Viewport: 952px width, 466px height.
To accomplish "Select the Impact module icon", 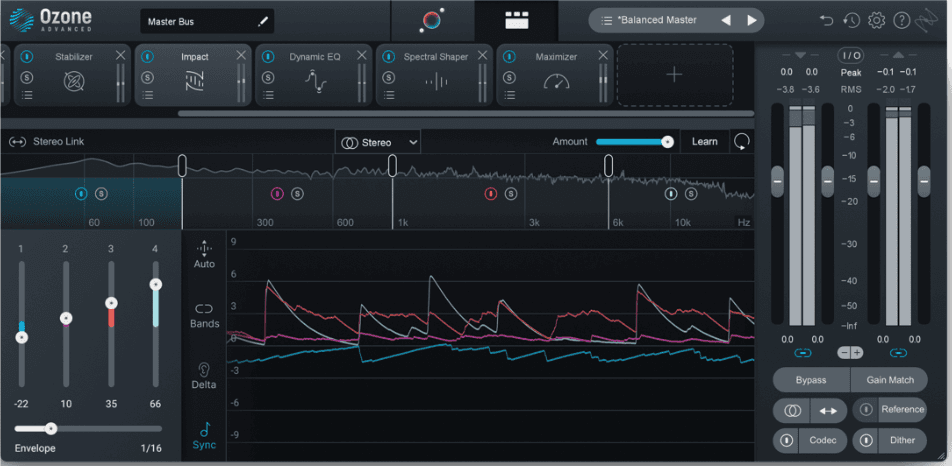I will click(x=195, y=81).
